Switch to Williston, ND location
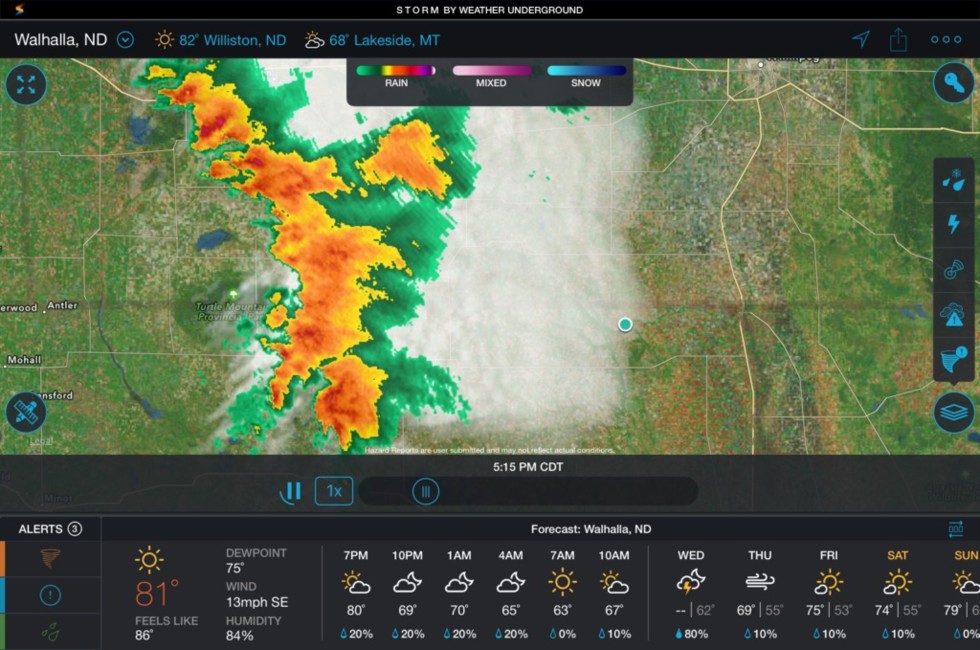This screenshot has height=650, width=980. pyautogui.click(x=221, y=40)
